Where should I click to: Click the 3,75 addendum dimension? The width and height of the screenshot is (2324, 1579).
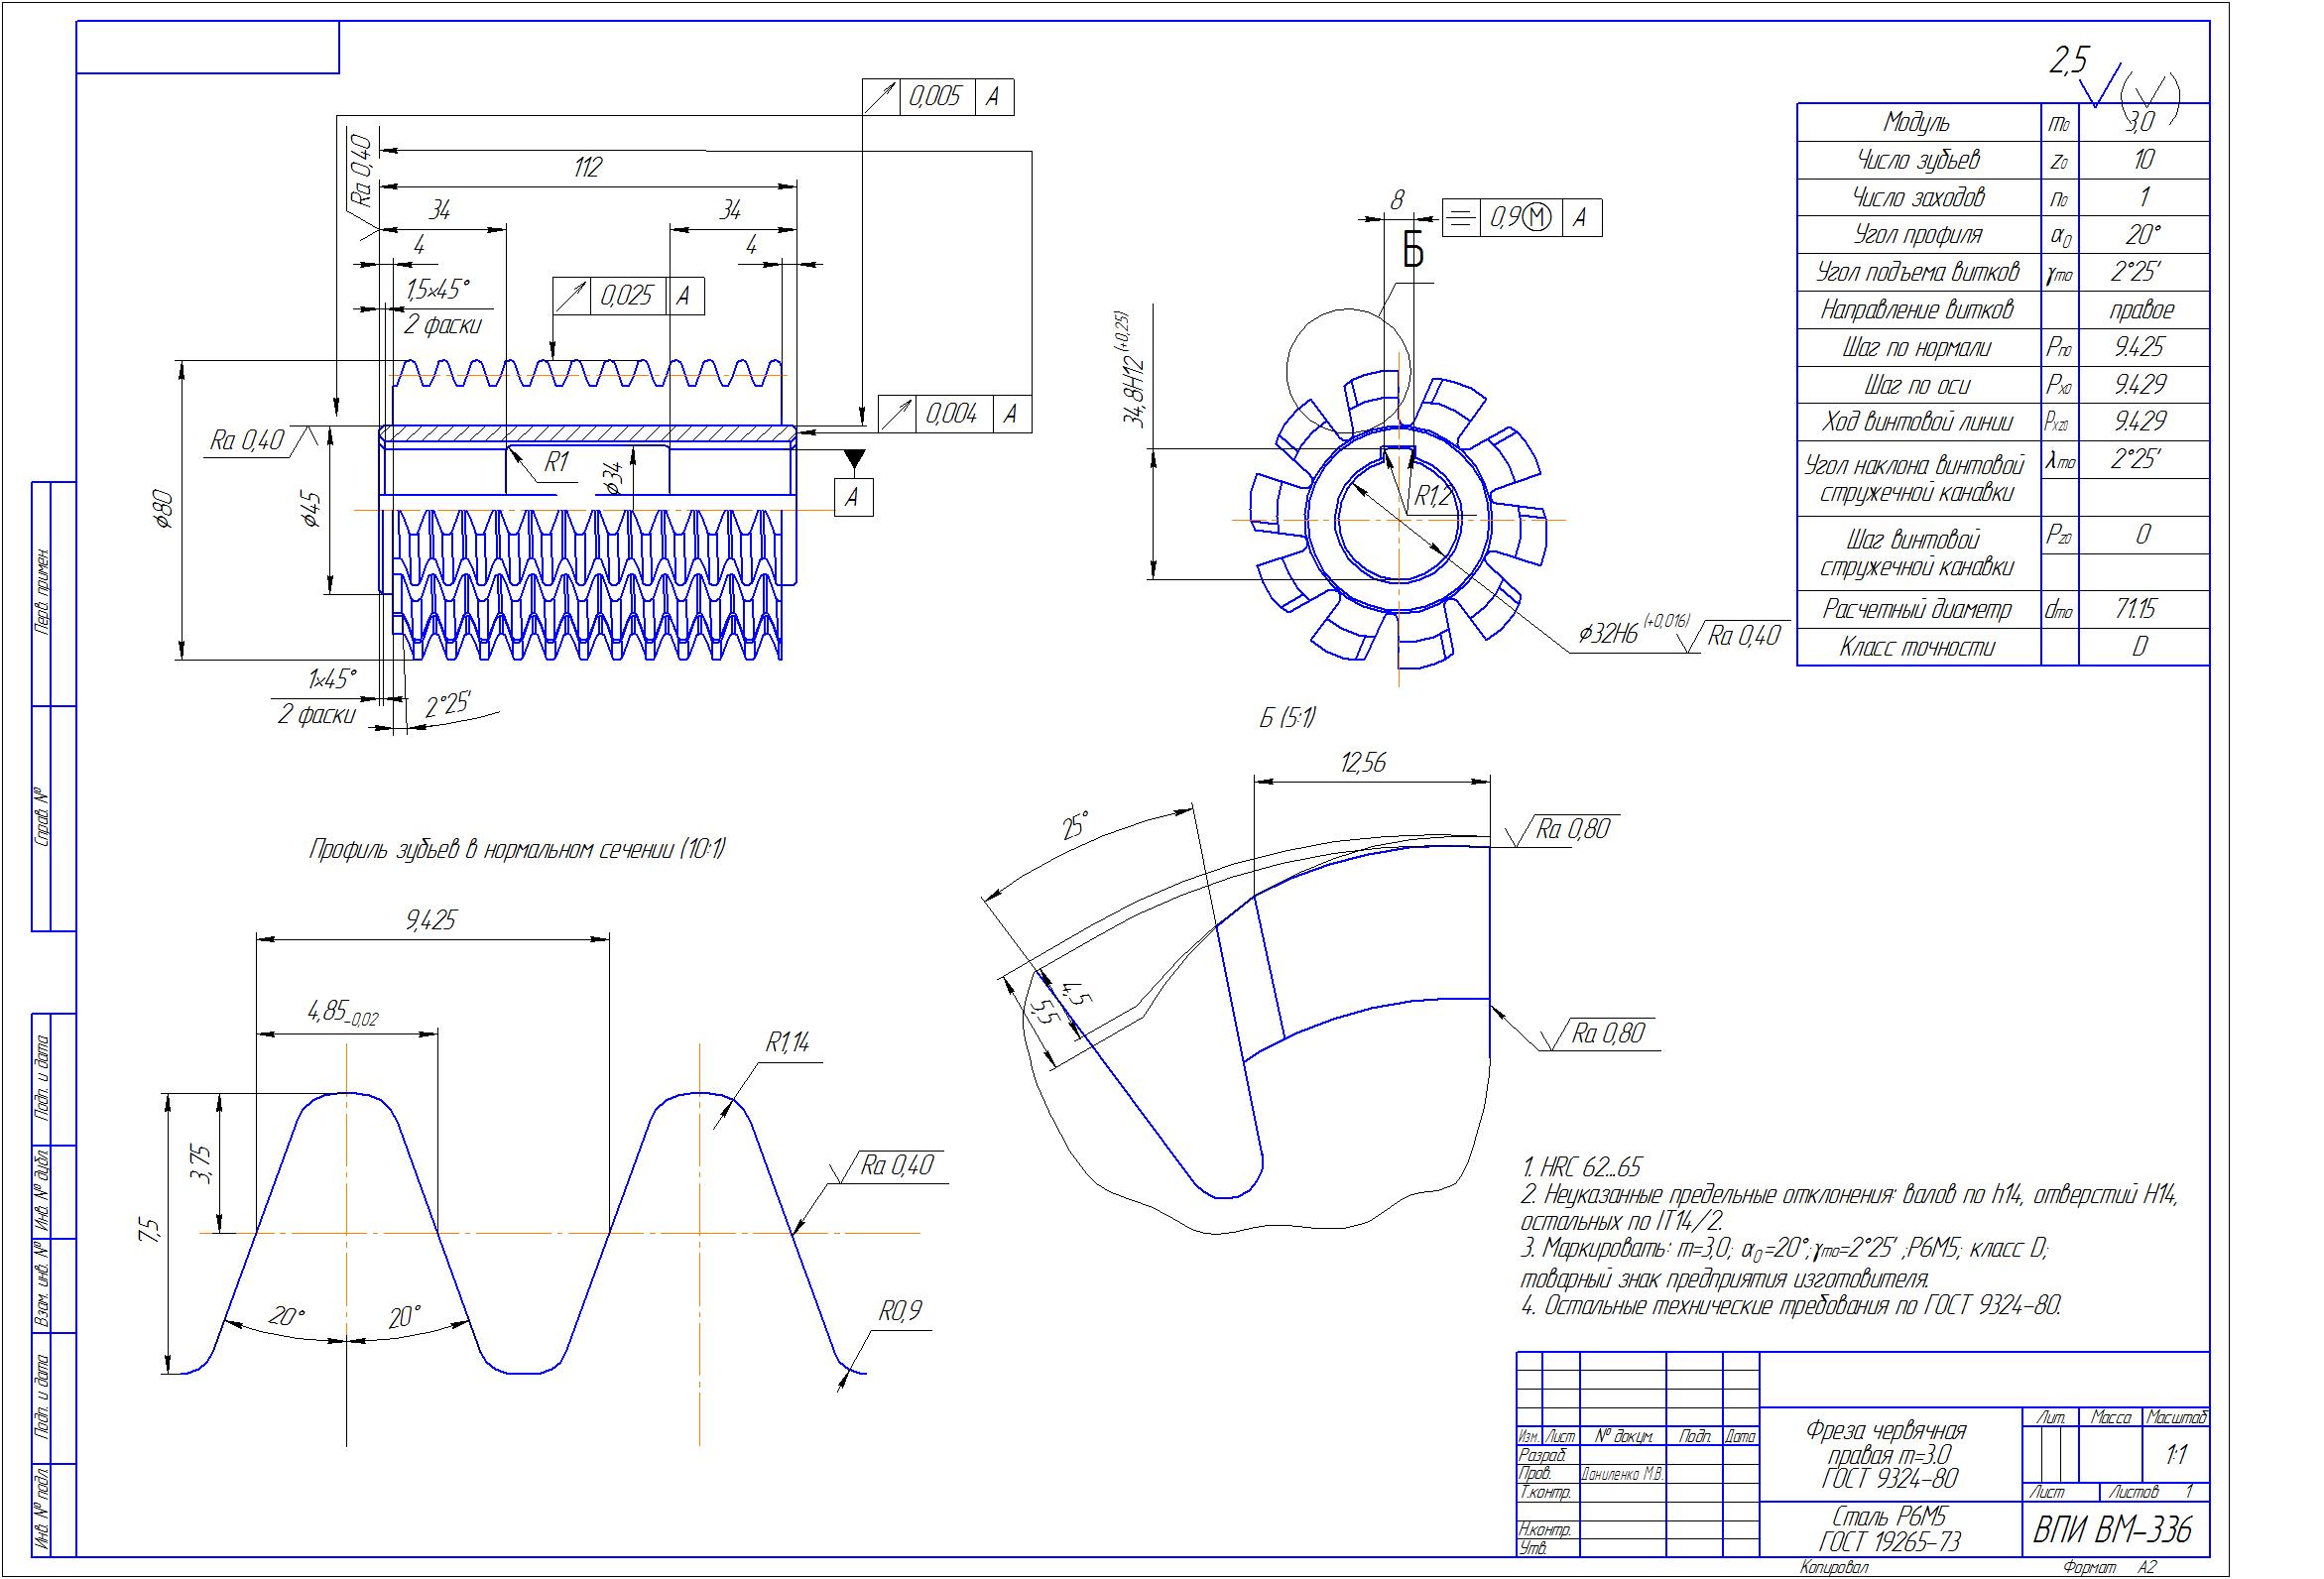tap(201, 1163)
